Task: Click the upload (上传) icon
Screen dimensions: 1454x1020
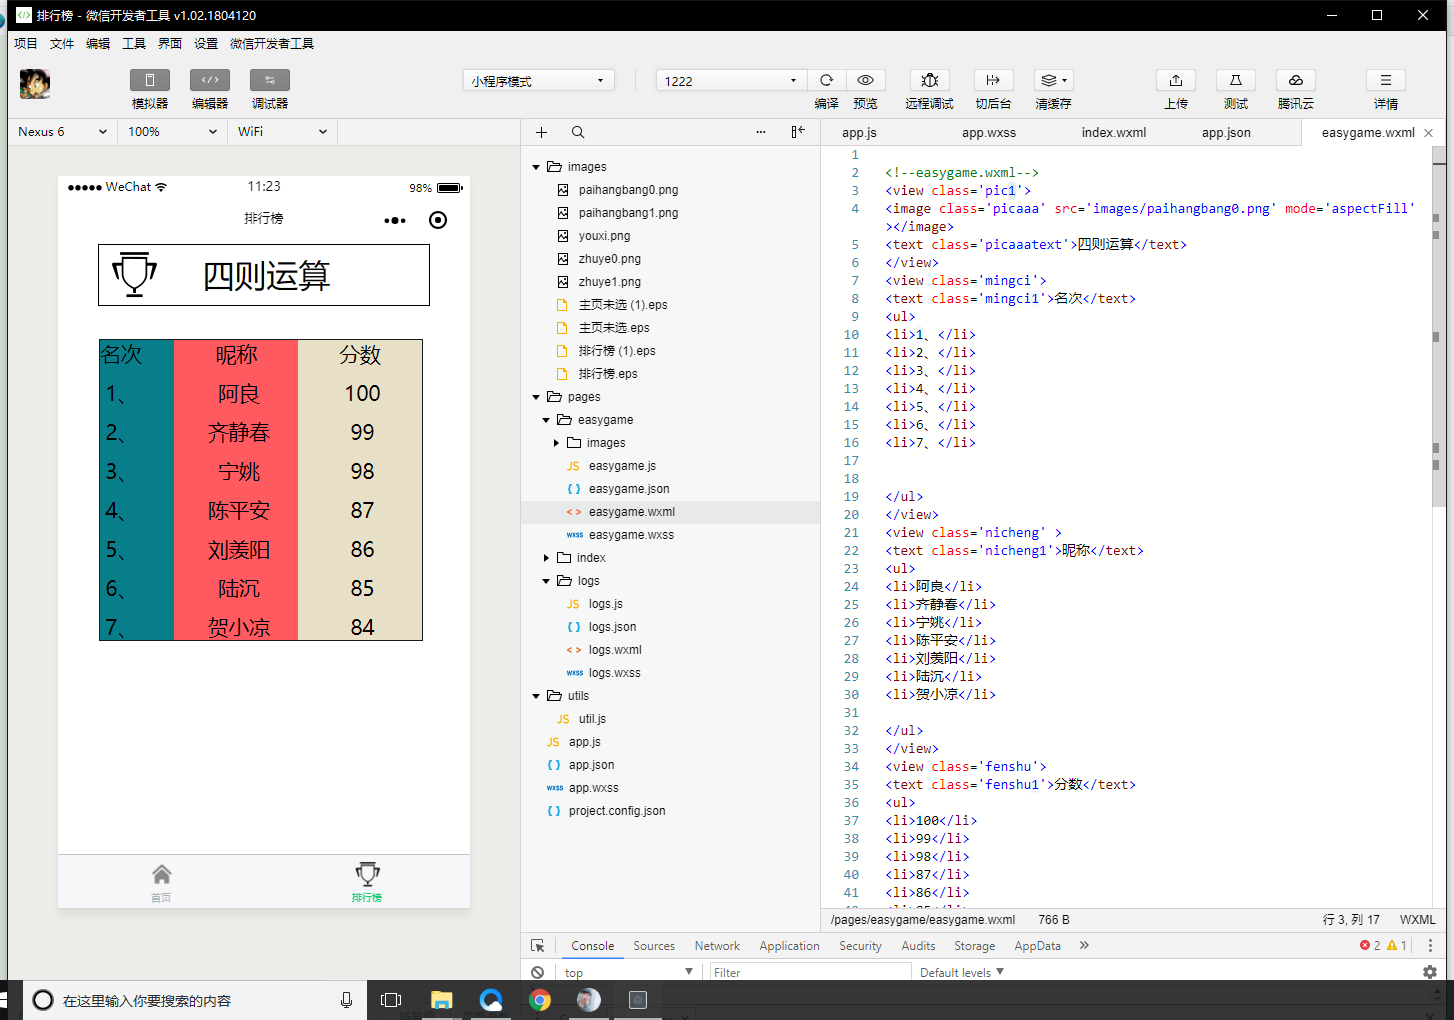Action: [x=1176, y=80]
